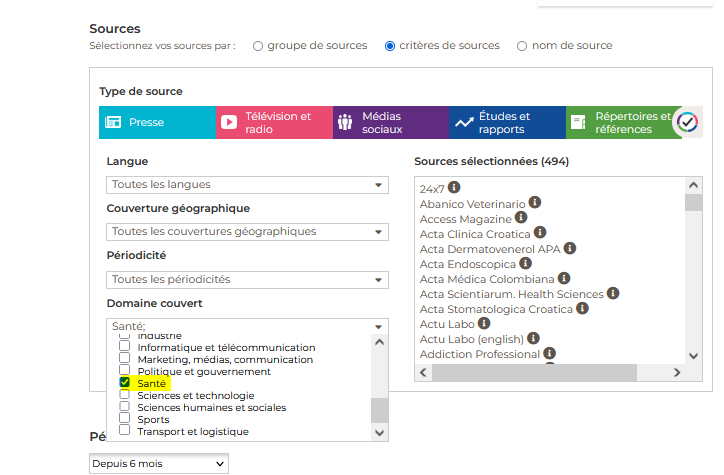Screen dimensions: 724x475
Task: Check the Sports checkbox
Action: pyautogui.click(x=125, y=419)
